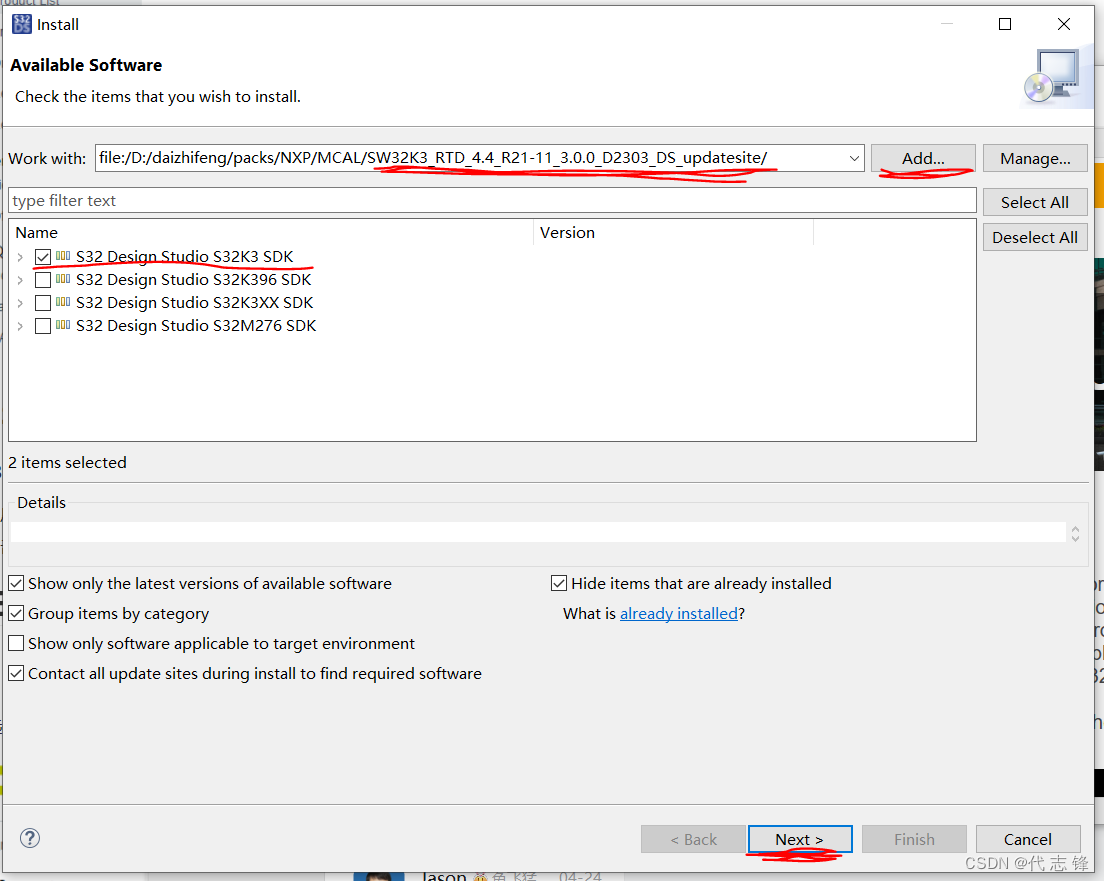
Task: Close the Install dialog window
Action: tap(1064, 25)
